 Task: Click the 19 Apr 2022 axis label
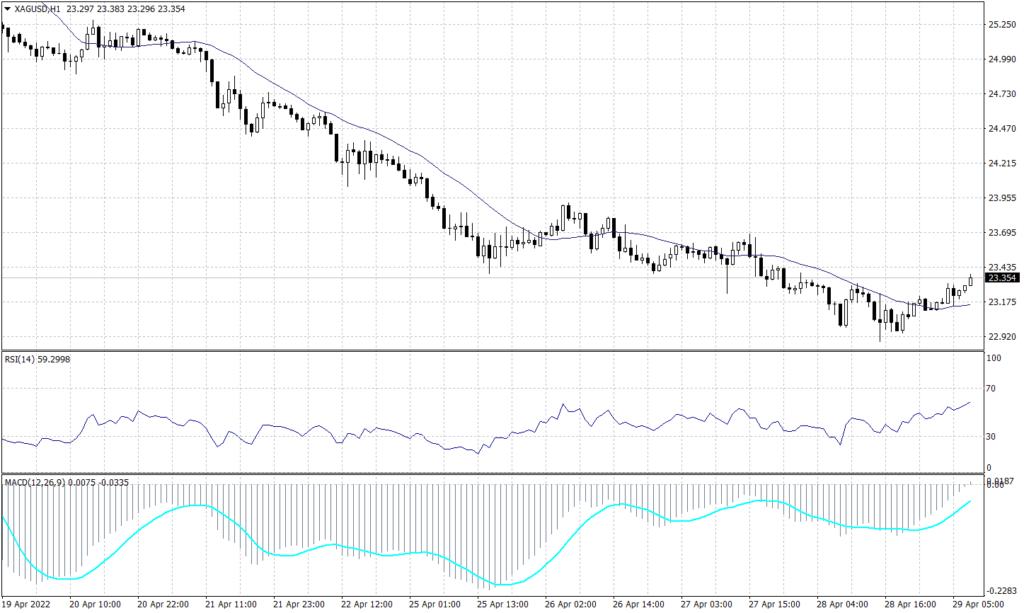tap(29, 605)
